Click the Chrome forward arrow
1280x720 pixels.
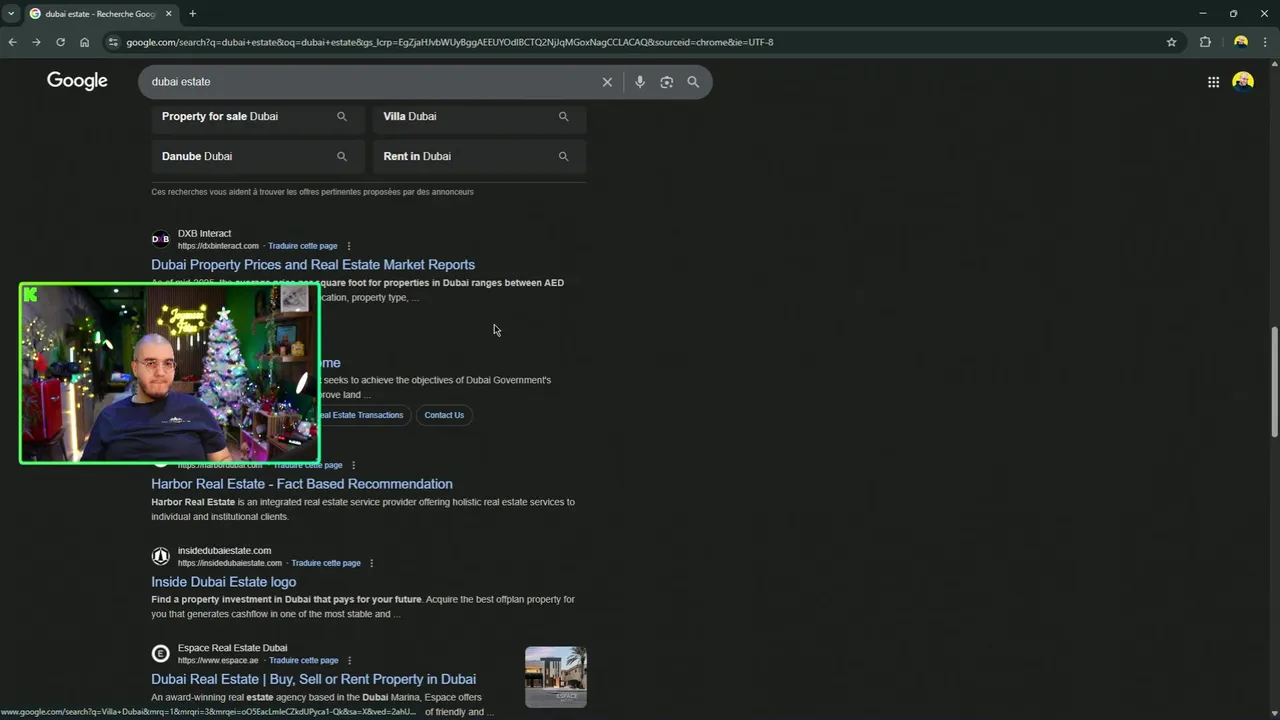point(36,42)
